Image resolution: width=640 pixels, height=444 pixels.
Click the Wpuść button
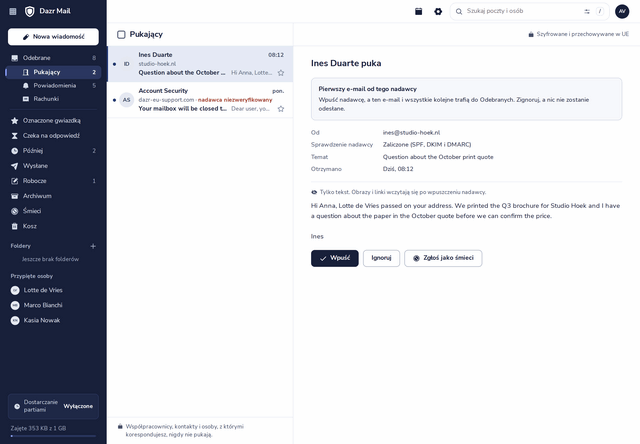(x=335, y=258)
